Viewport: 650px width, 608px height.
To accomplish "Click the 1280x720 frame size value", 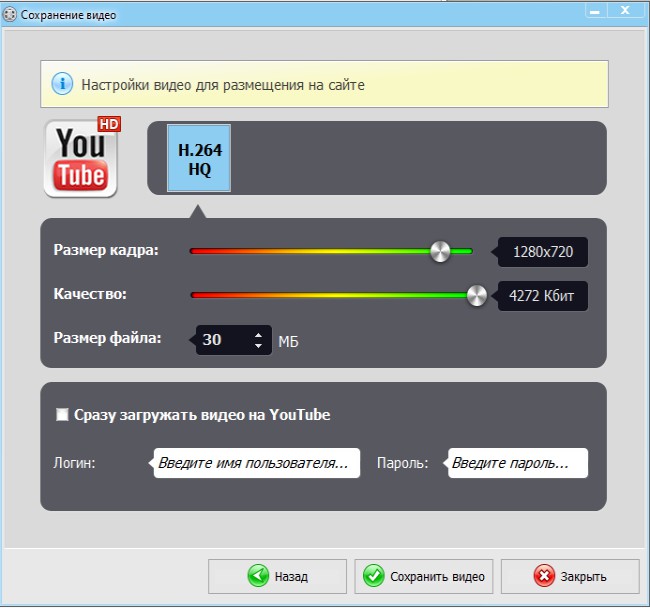I will pyautogui.click(x=543, y=252).
